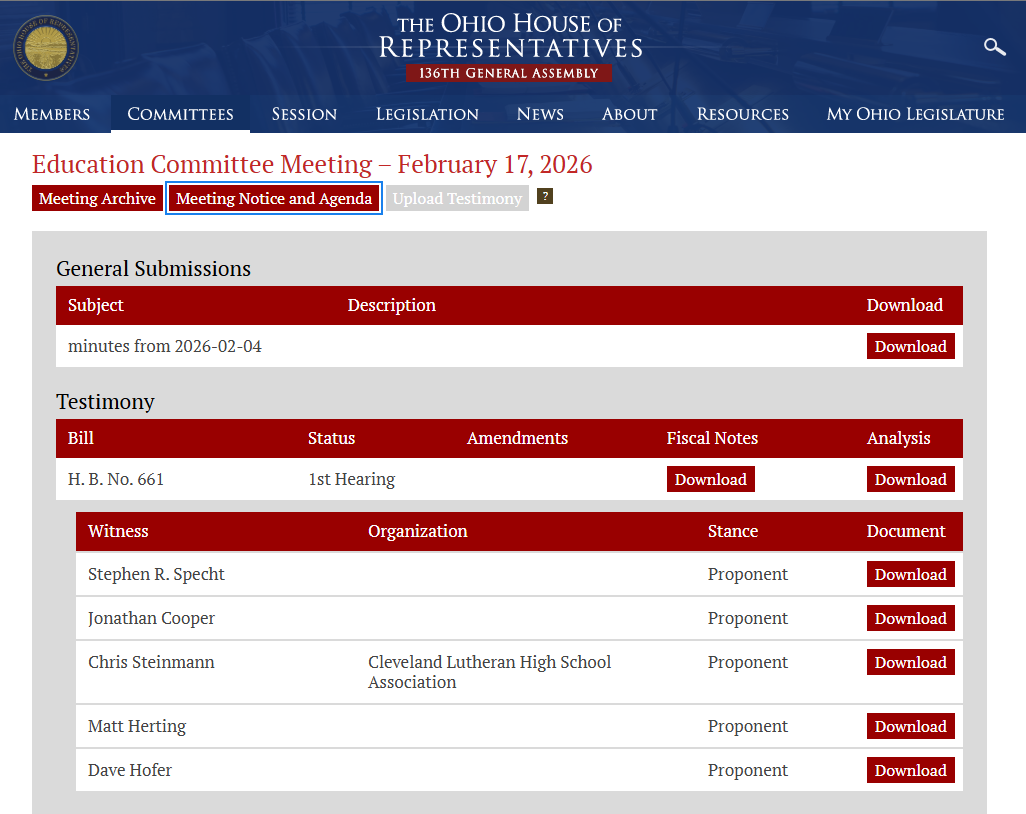Download Dave Hofer testimony document
The width and height of the screenshot is (1026, 814).
[x=910, y=770]
